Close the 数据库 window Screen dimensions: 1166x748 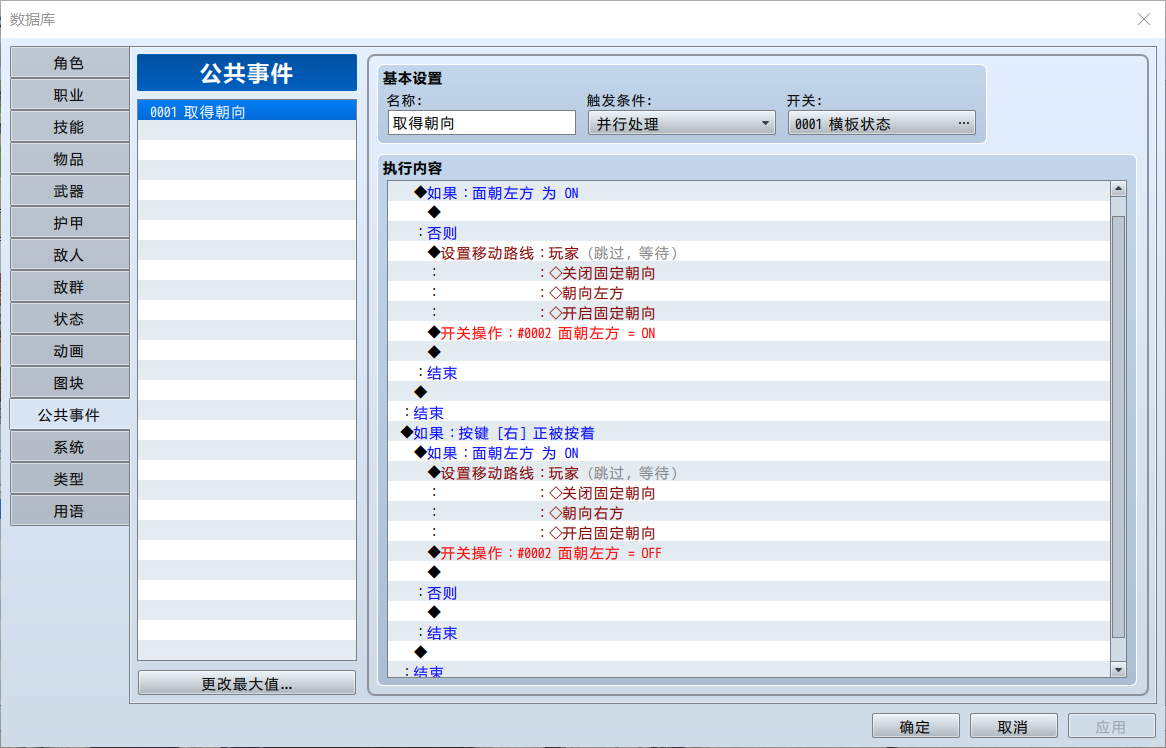[1144, 19]
